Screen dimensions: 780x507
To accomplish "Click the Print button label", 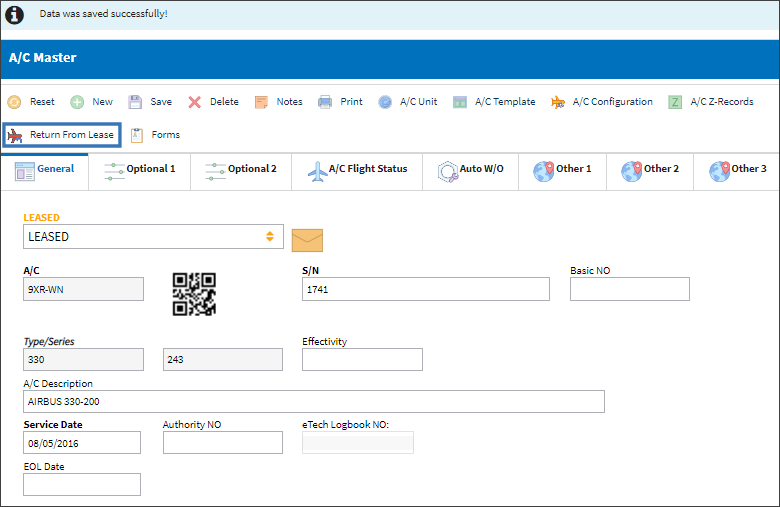I will coord(351,101).
